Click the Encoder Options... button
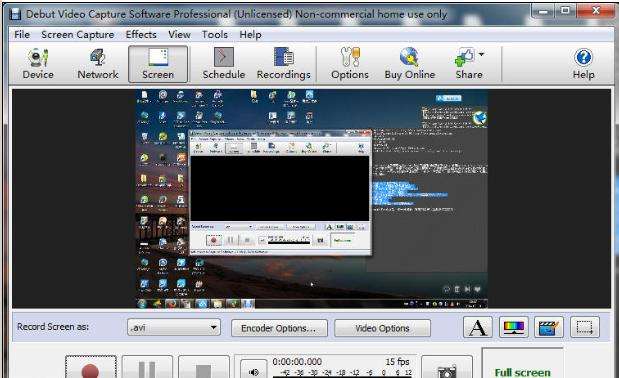This screenshot has width=619, height=378. tap(279, 328)
